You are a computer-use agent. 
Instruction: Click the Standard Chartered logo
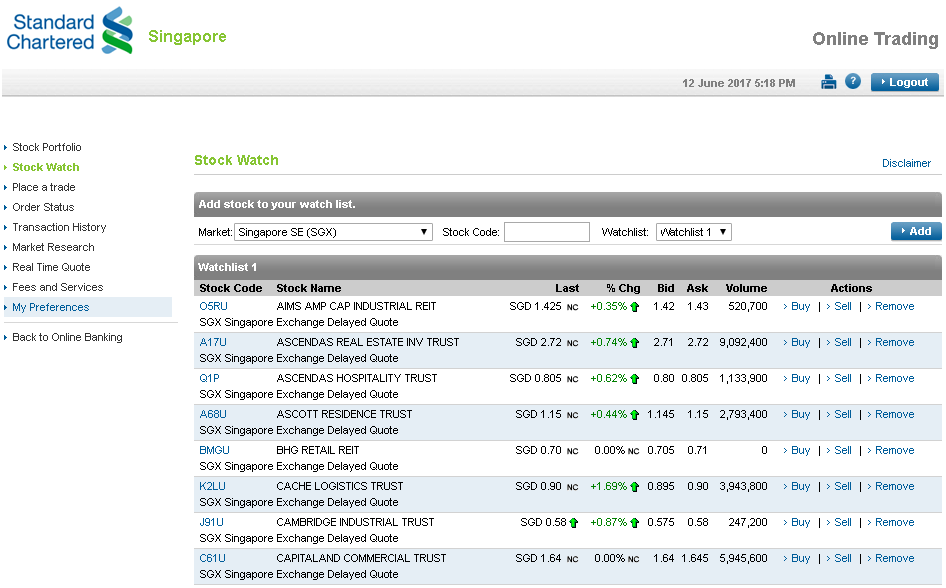(70, 30)
